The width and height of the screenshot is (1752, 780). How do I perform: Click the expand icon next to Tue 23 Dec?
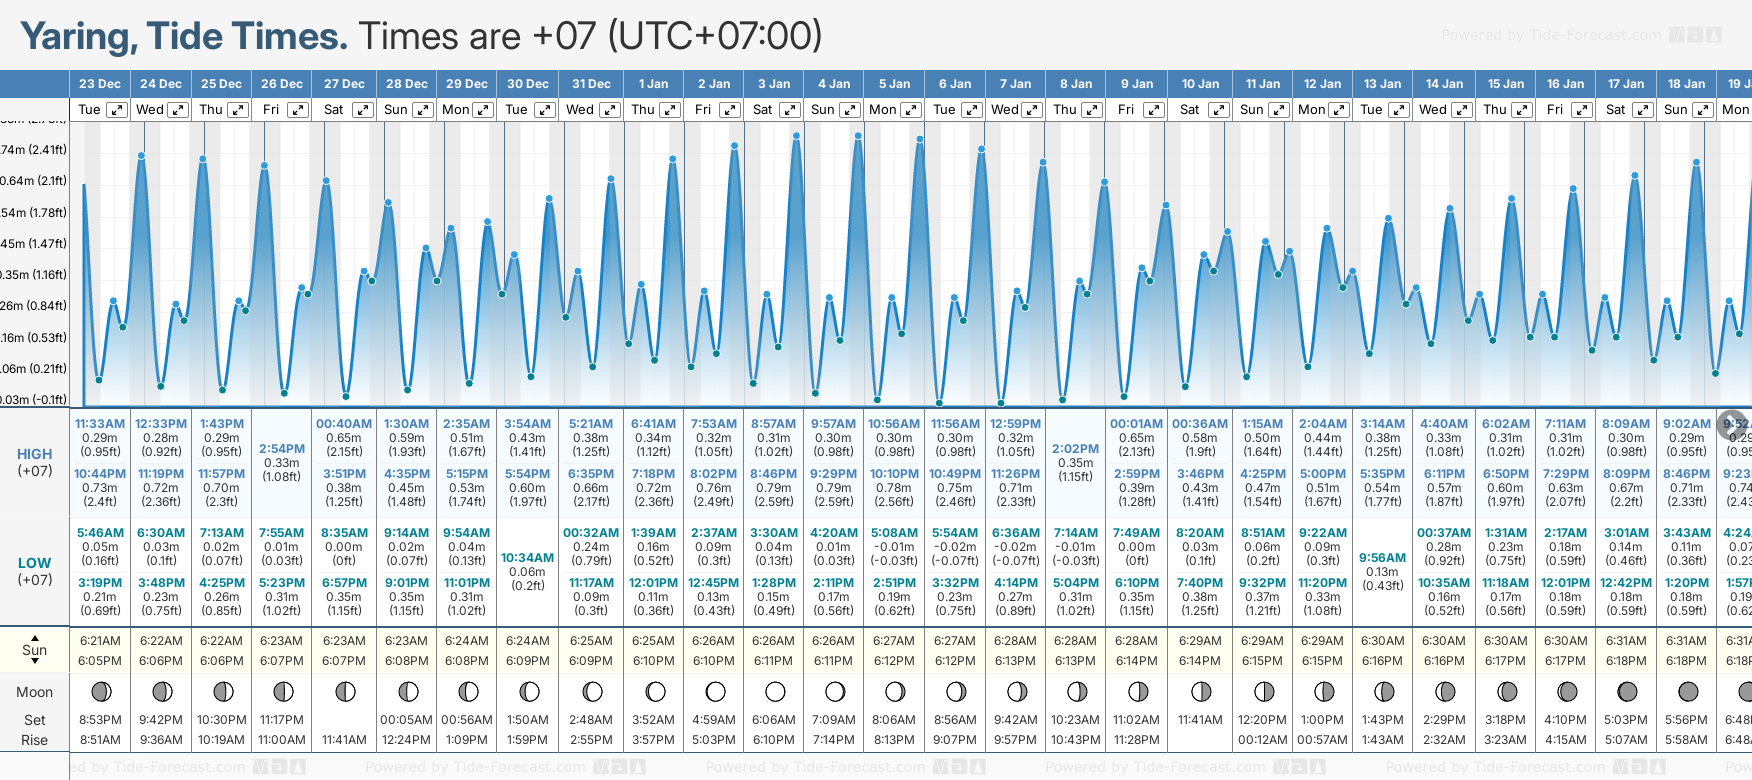[117, 110]
